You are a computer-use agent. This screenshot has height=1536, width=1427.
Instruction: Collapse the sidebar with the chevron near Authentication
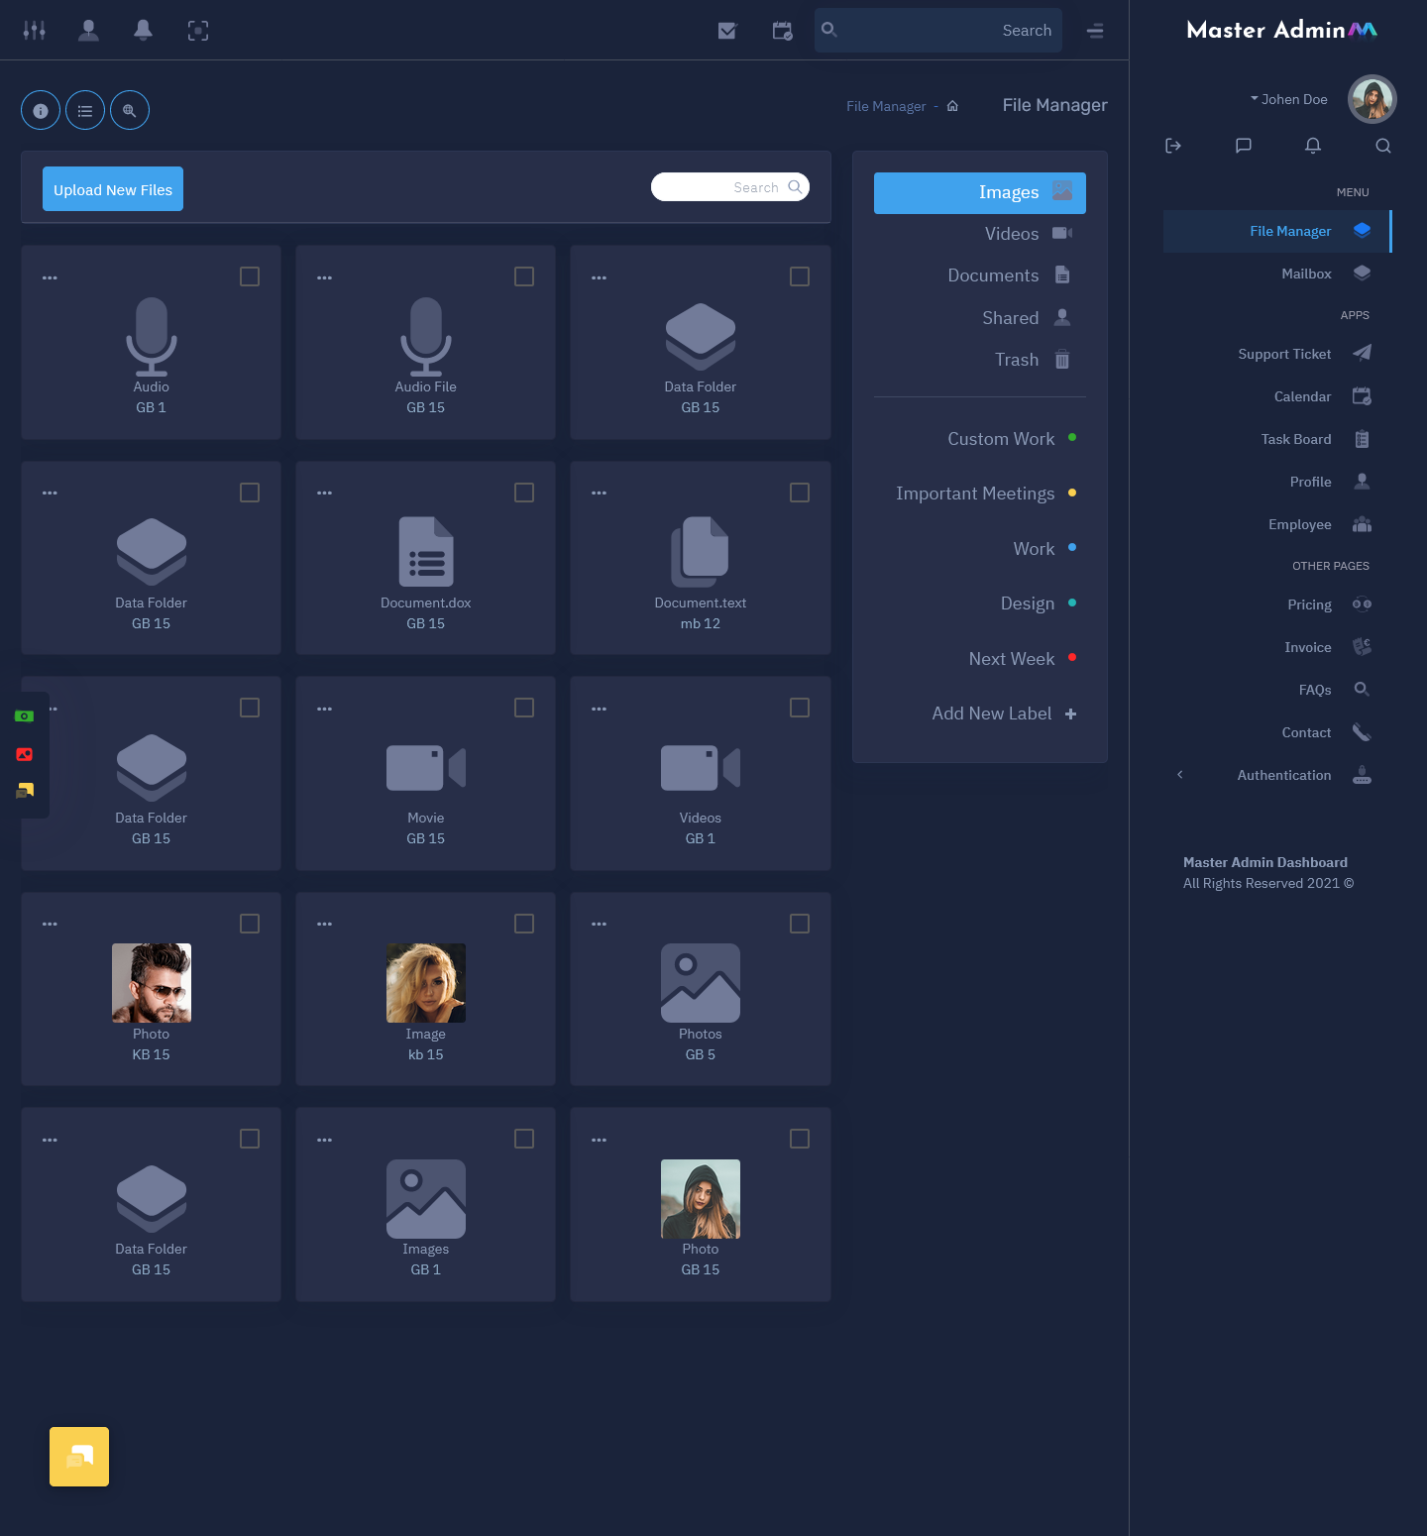pyautogui.click(x=1180, y=775)
